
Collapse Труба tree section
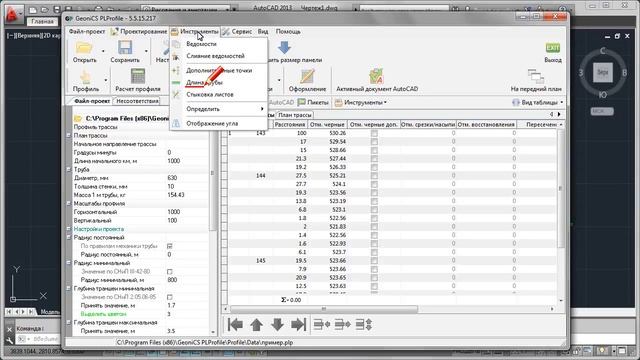[69, 169]
